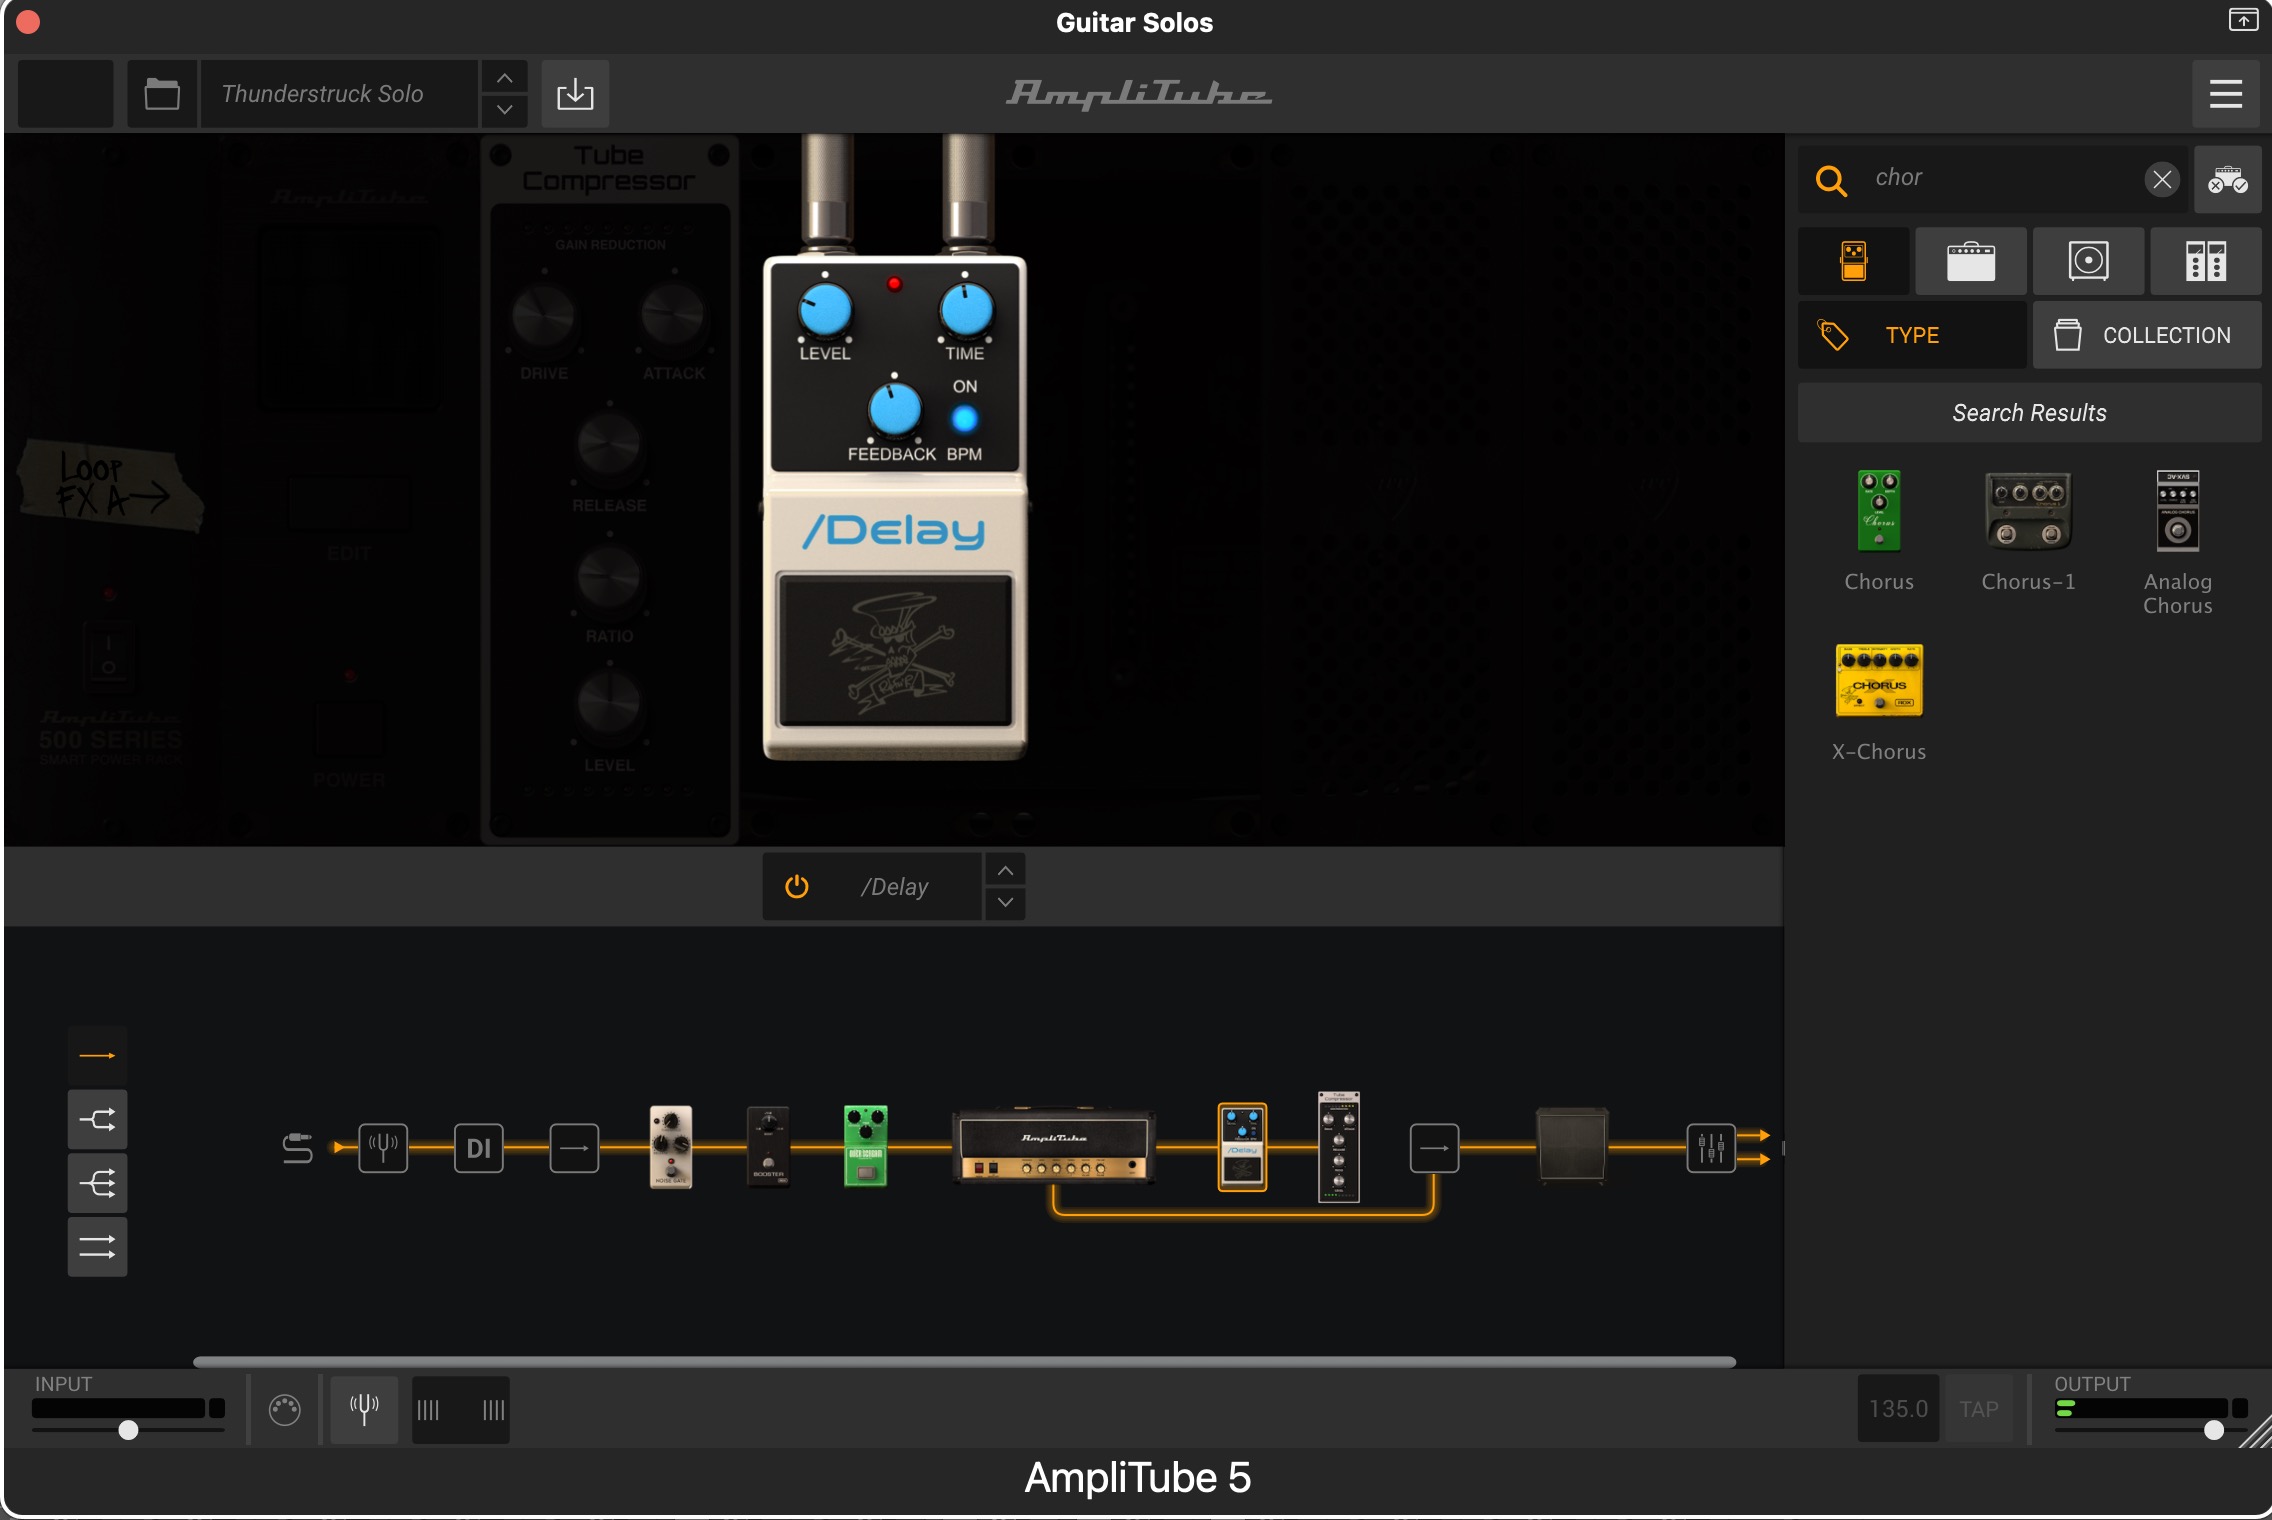Select the Tube Compressor rack in chain
Image resolution: width=2272 pixels, height=1520 pixels.
tap(1339, 1146)
